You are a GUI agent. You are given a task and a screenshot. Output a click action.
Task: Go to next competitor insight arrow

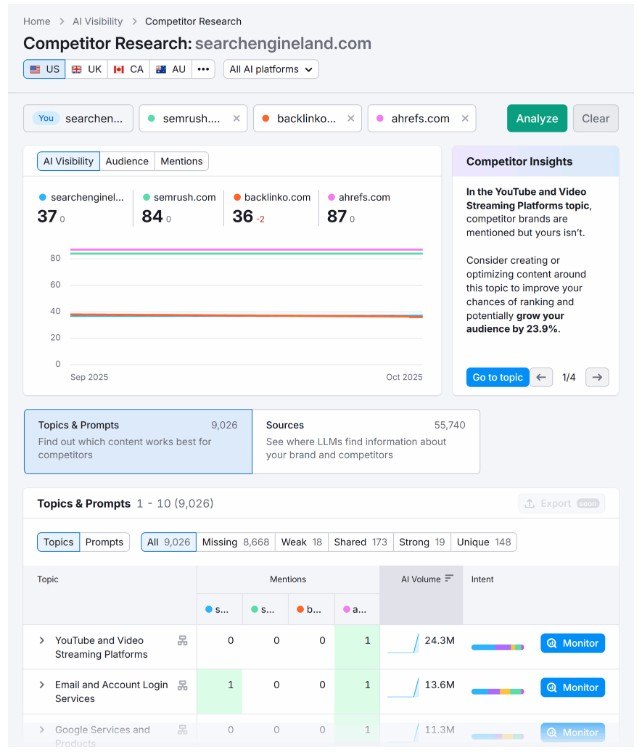[597, 377]
